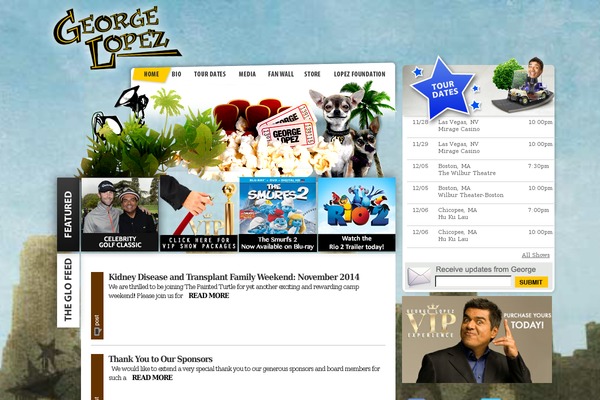Visit the Store menu link
The height and width of the screenshot is (400, 600).
312,74
